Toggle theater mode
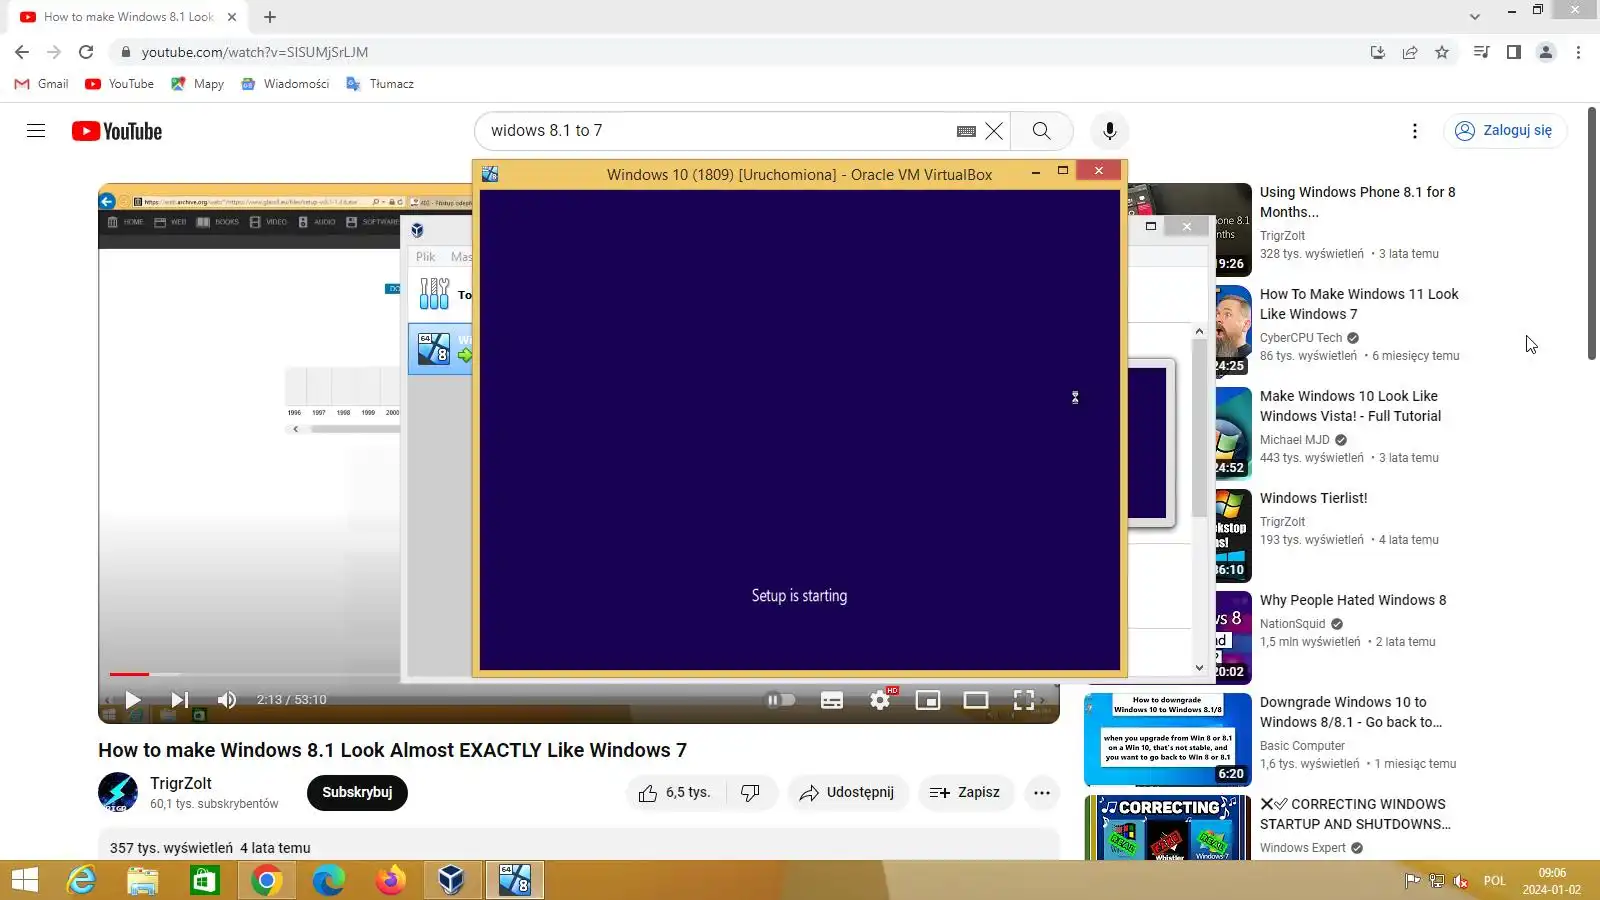The width and height of the screenshot is (1600, 900). 976,700
